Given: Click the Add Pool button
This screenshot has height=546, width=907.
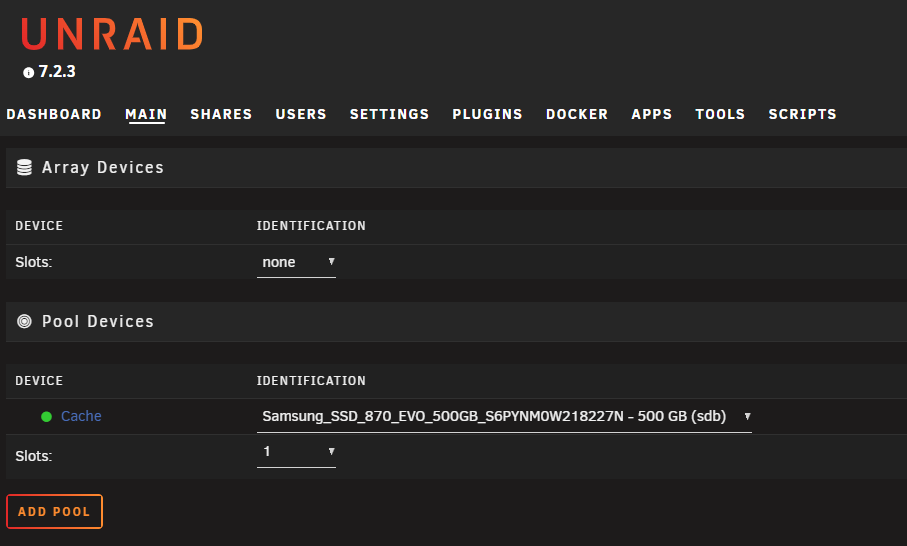Looking at the screenshot, I should 54,511.
